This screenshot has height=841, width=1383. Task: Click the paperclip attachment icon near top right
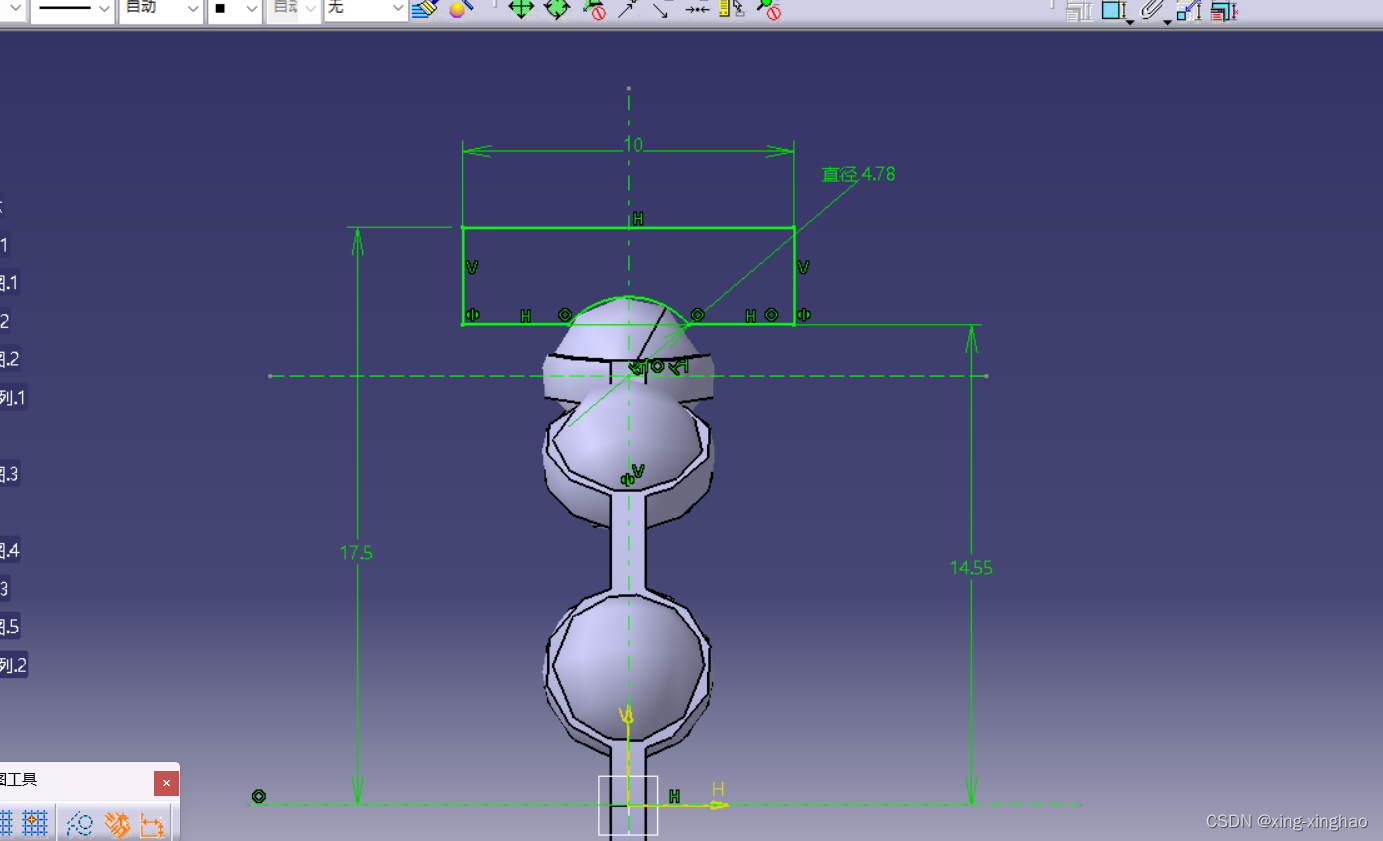tap(1151, 11)
